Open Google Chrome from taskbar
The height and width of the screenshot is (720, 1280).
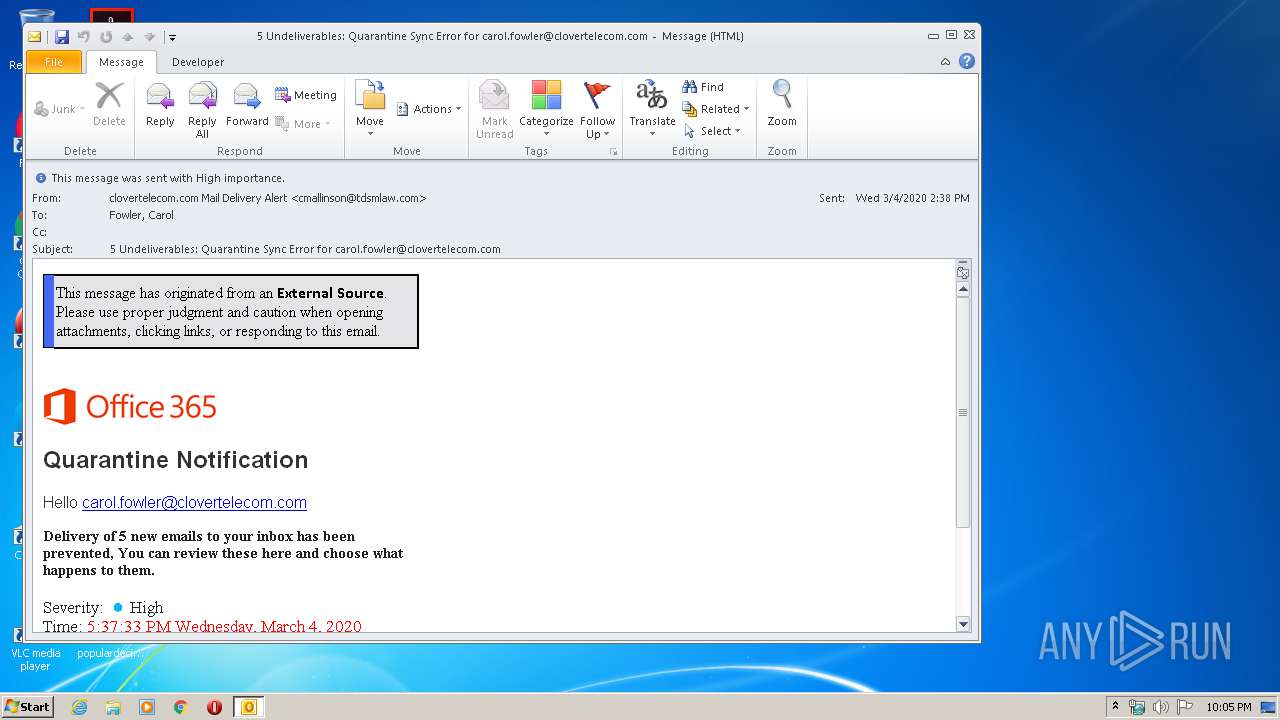181,707
